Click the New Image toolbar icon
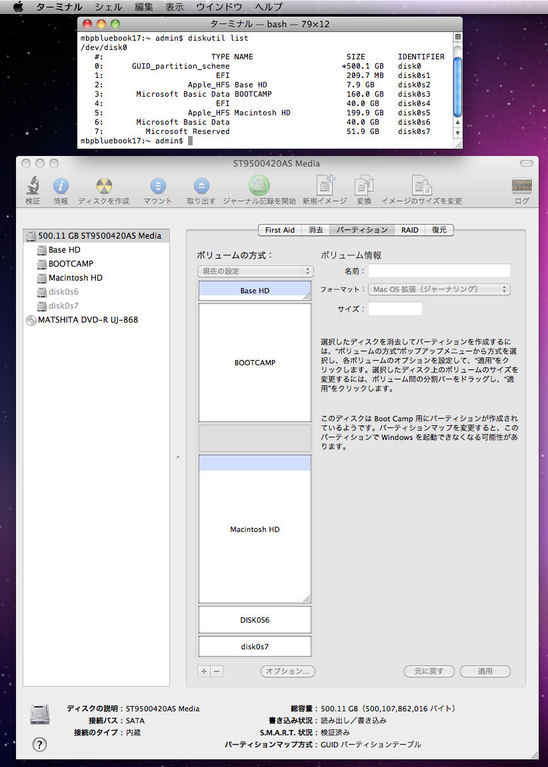The width and height of the screenshot is (548, 767). pyautogui.click(x=325, y=186)
